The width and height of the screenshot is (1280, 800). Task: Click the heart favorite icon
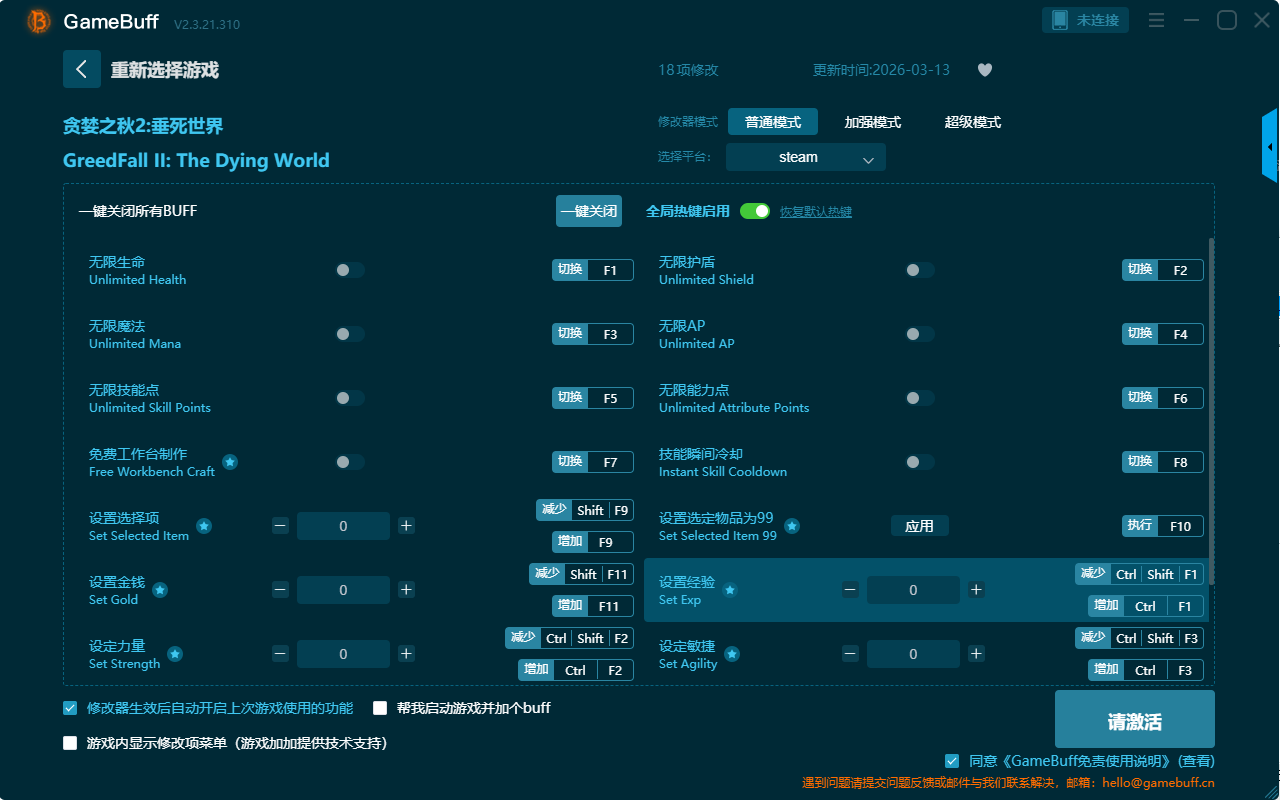(x=985, y=70)
